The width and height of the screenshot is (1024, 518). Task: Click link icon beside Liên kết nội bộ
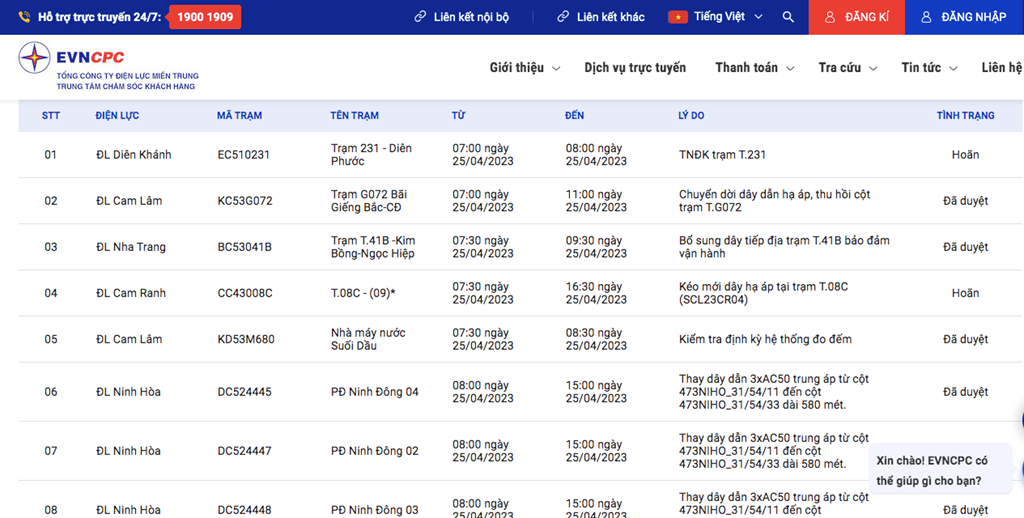(421, 17)
